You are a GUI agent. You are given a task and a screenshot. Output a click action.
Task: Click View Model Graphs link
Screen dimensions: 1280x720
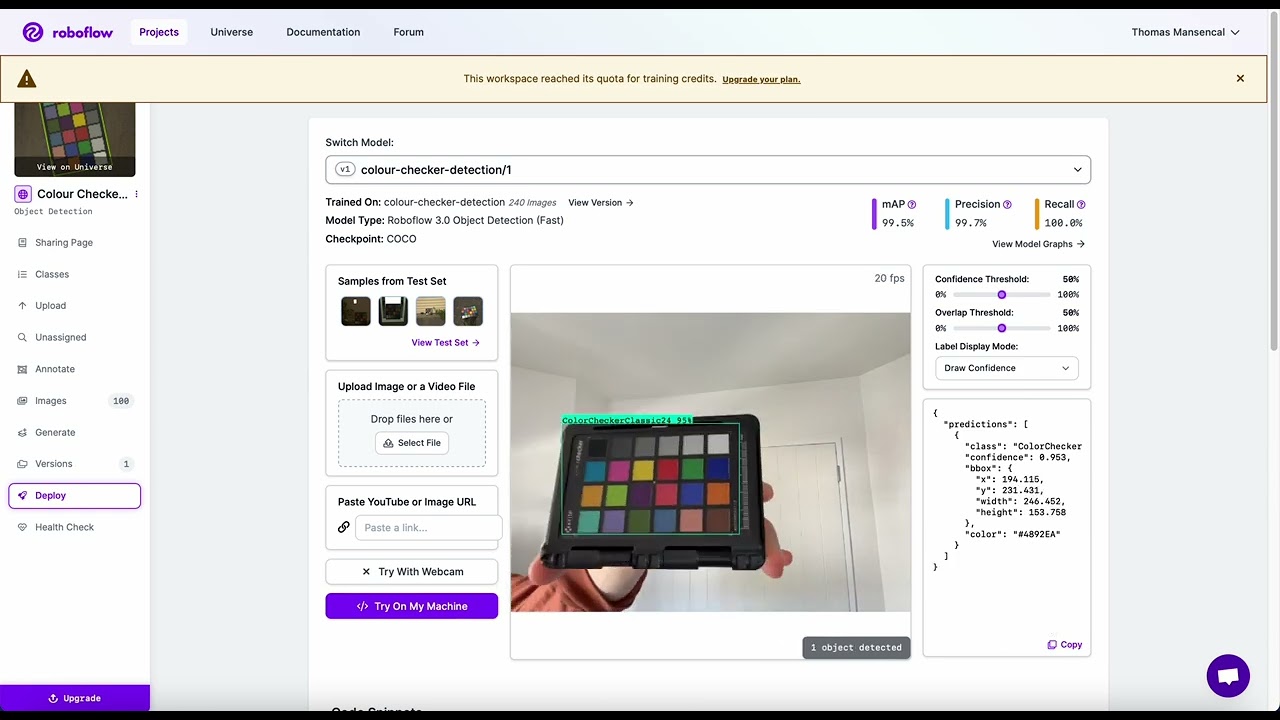pyautogui.click(x=1038, y=244)
